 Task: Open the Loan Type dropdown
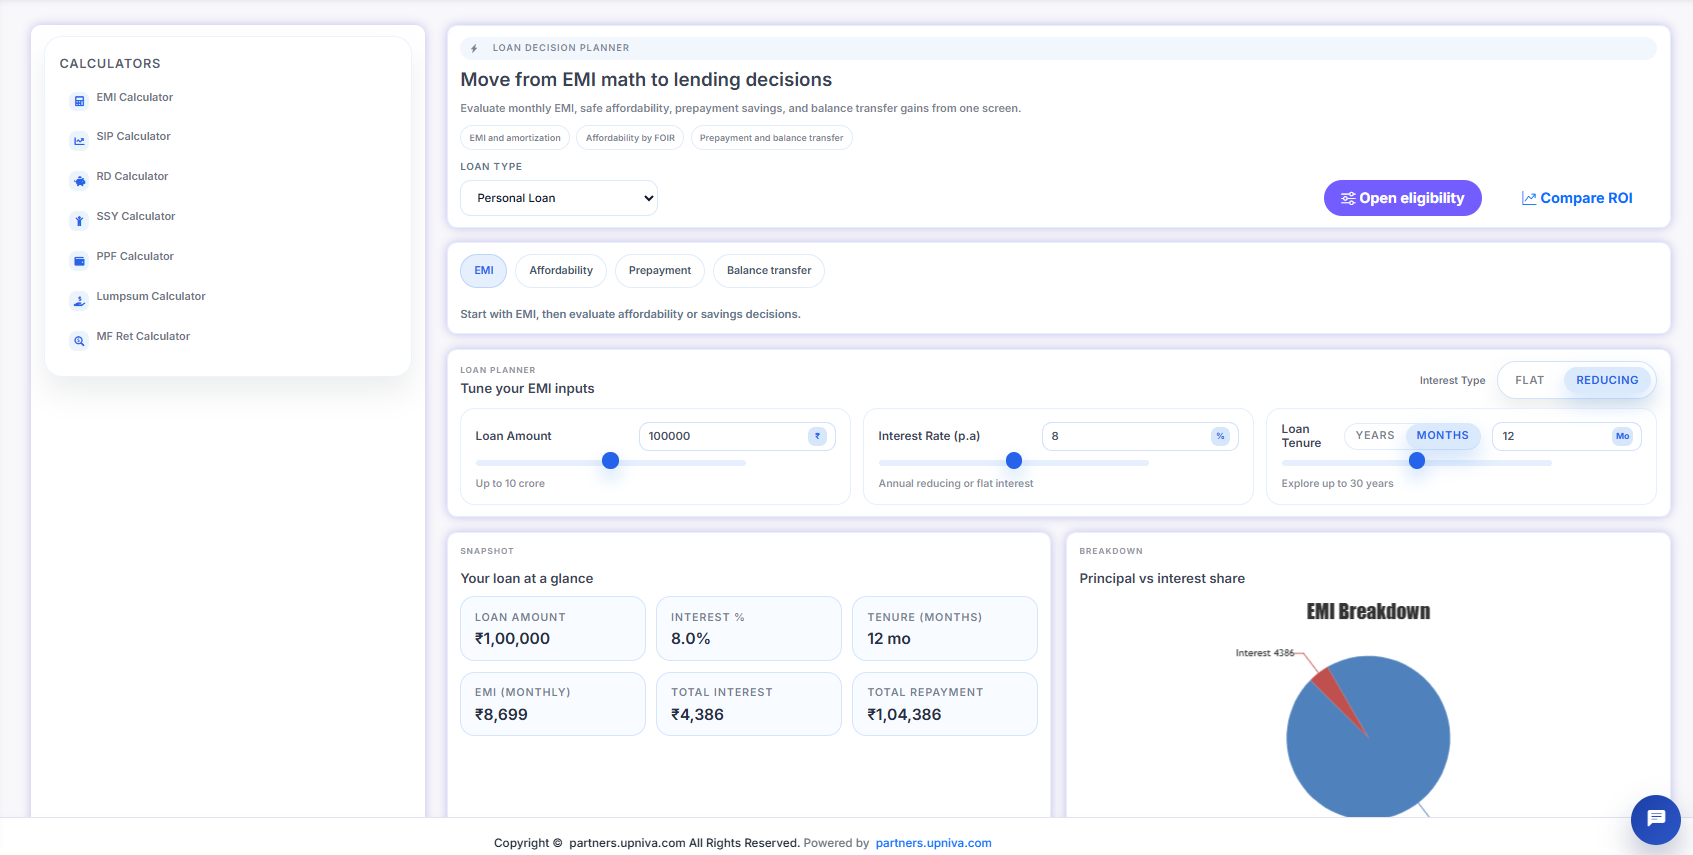pyautogui.click(x=559, y=198)
